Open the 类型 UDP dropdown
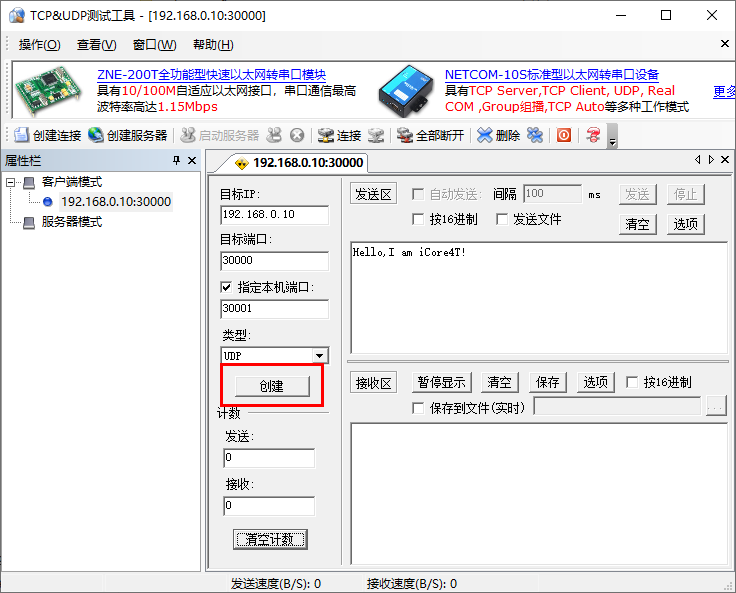The height and width of the screenshot is (593, 736). (319, 356)
